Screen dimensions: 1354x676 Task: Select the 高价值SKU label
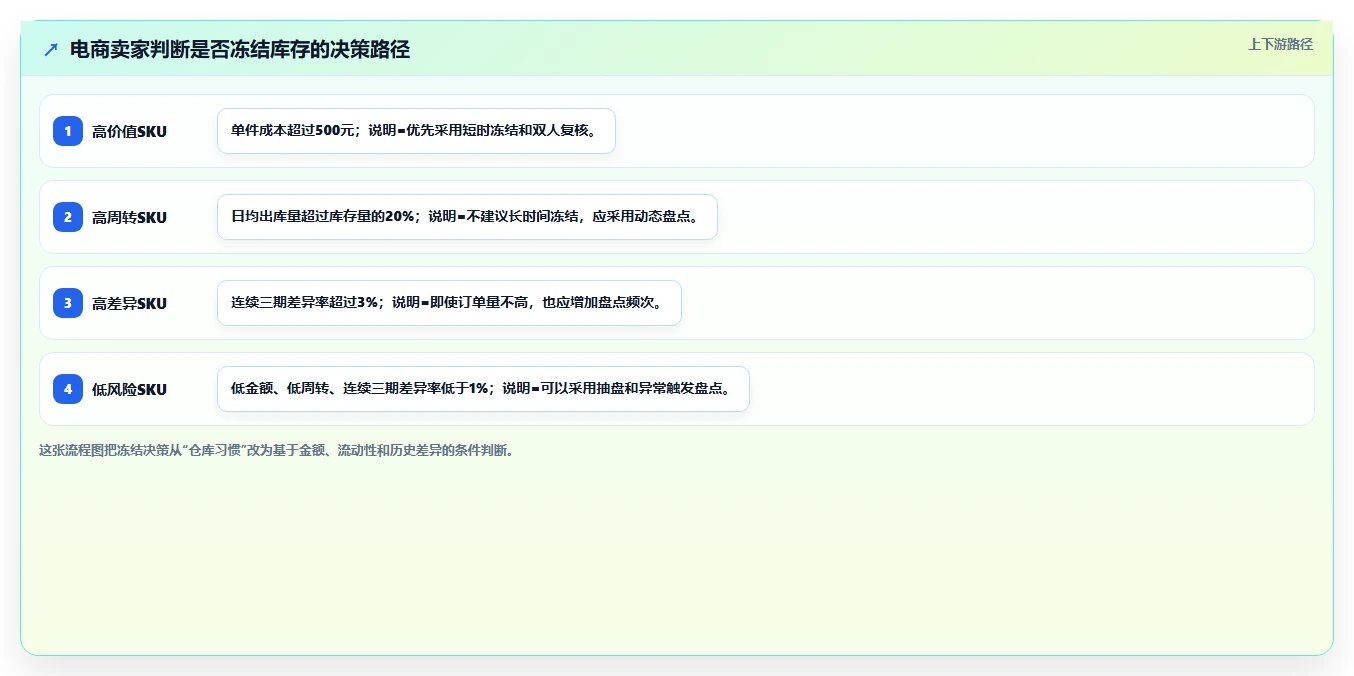(x=129, y=131)
